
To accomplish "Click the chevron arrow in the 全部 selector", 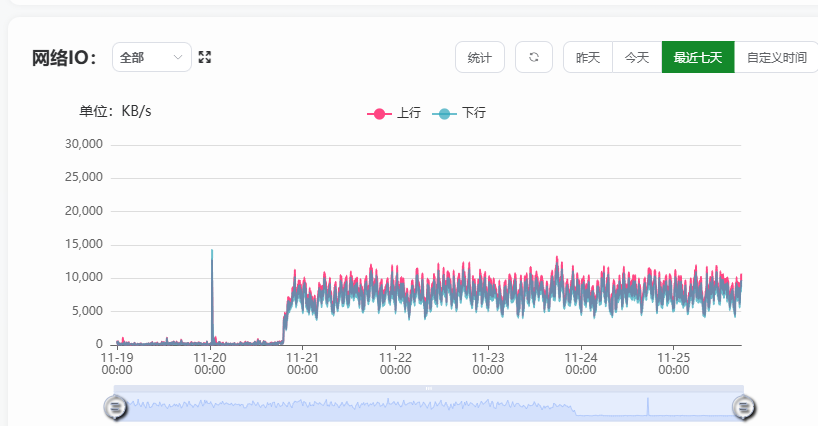I will coord(179,58).
